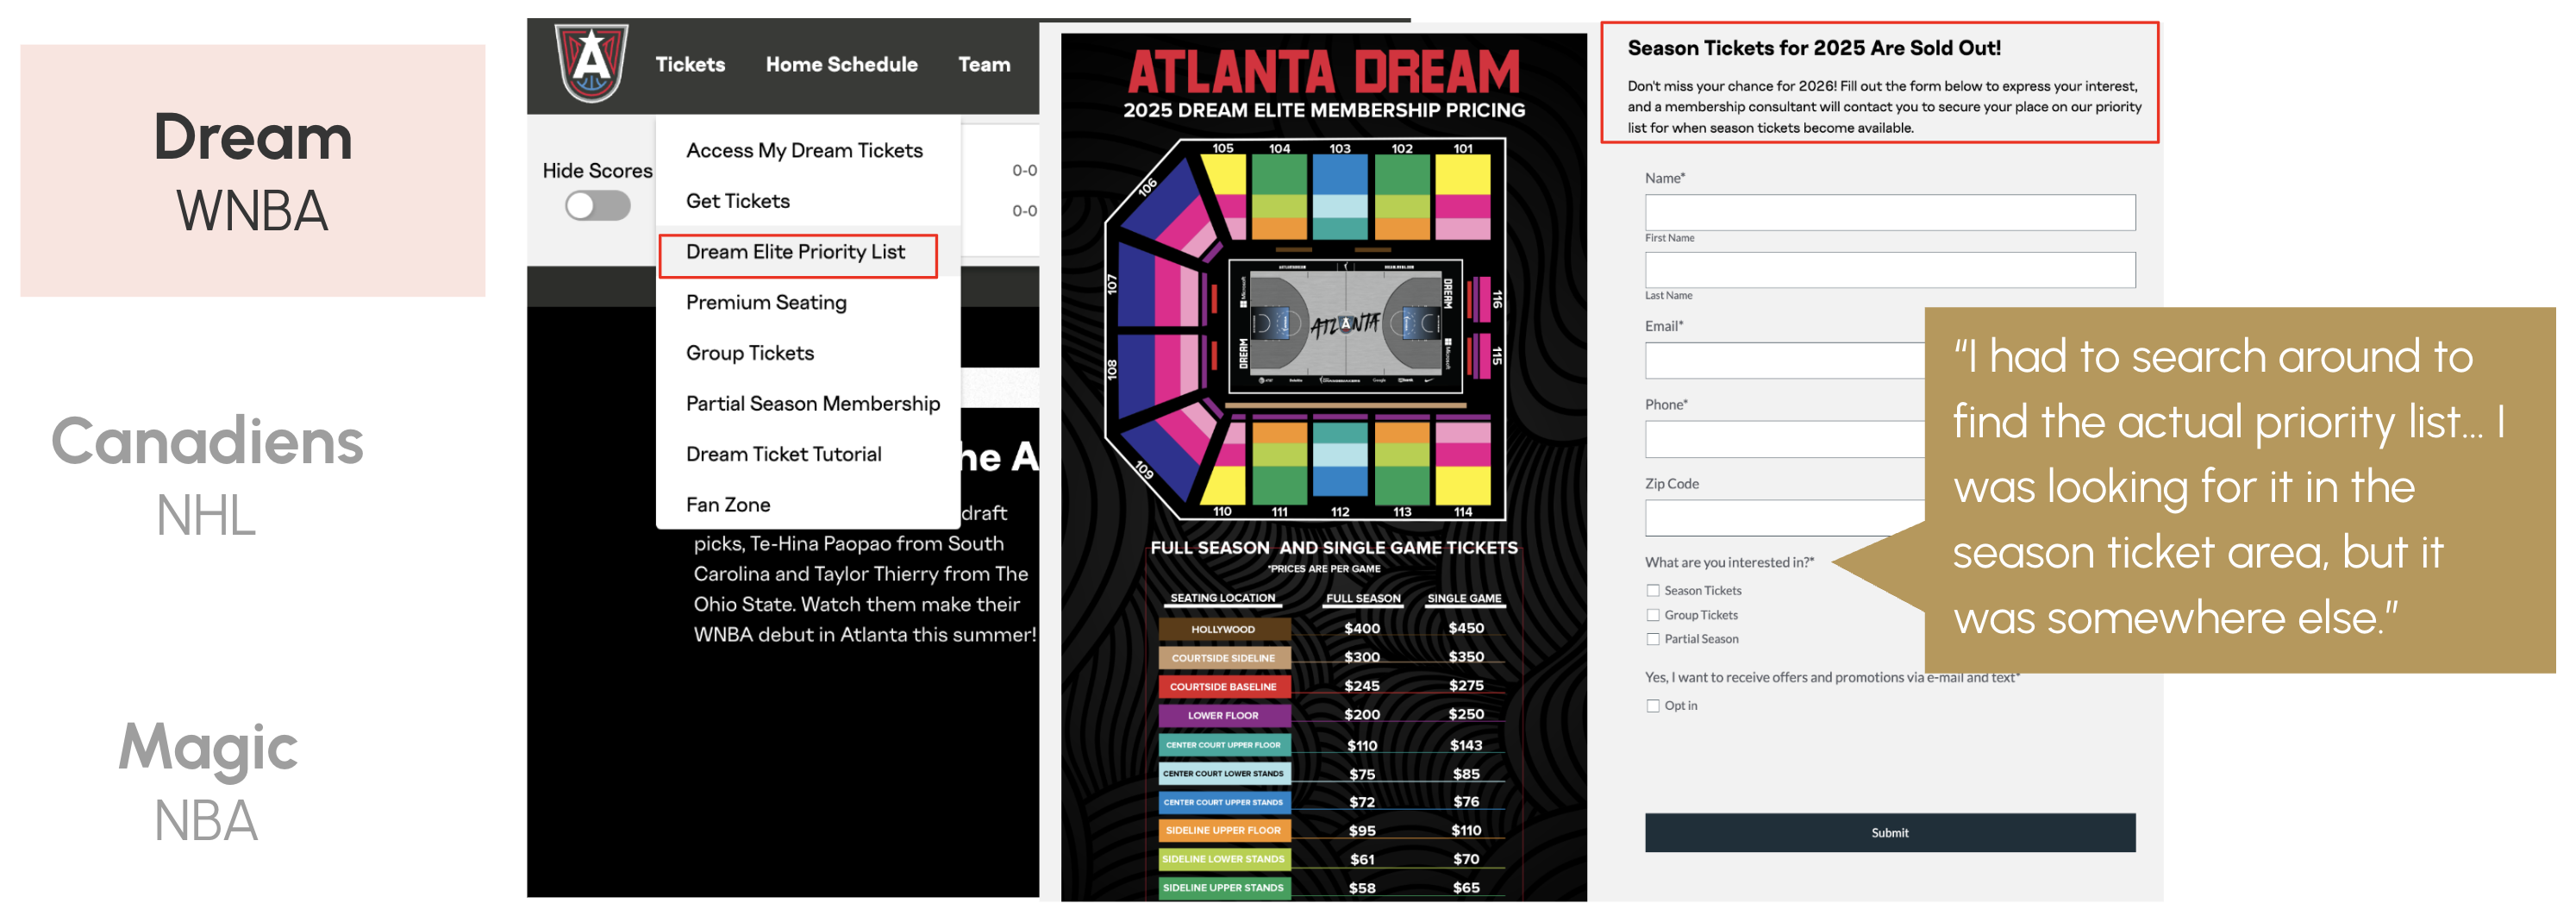Tick the Partial Season checkbox
Screen dimensions: 2576x916
tap(1653, 639)
